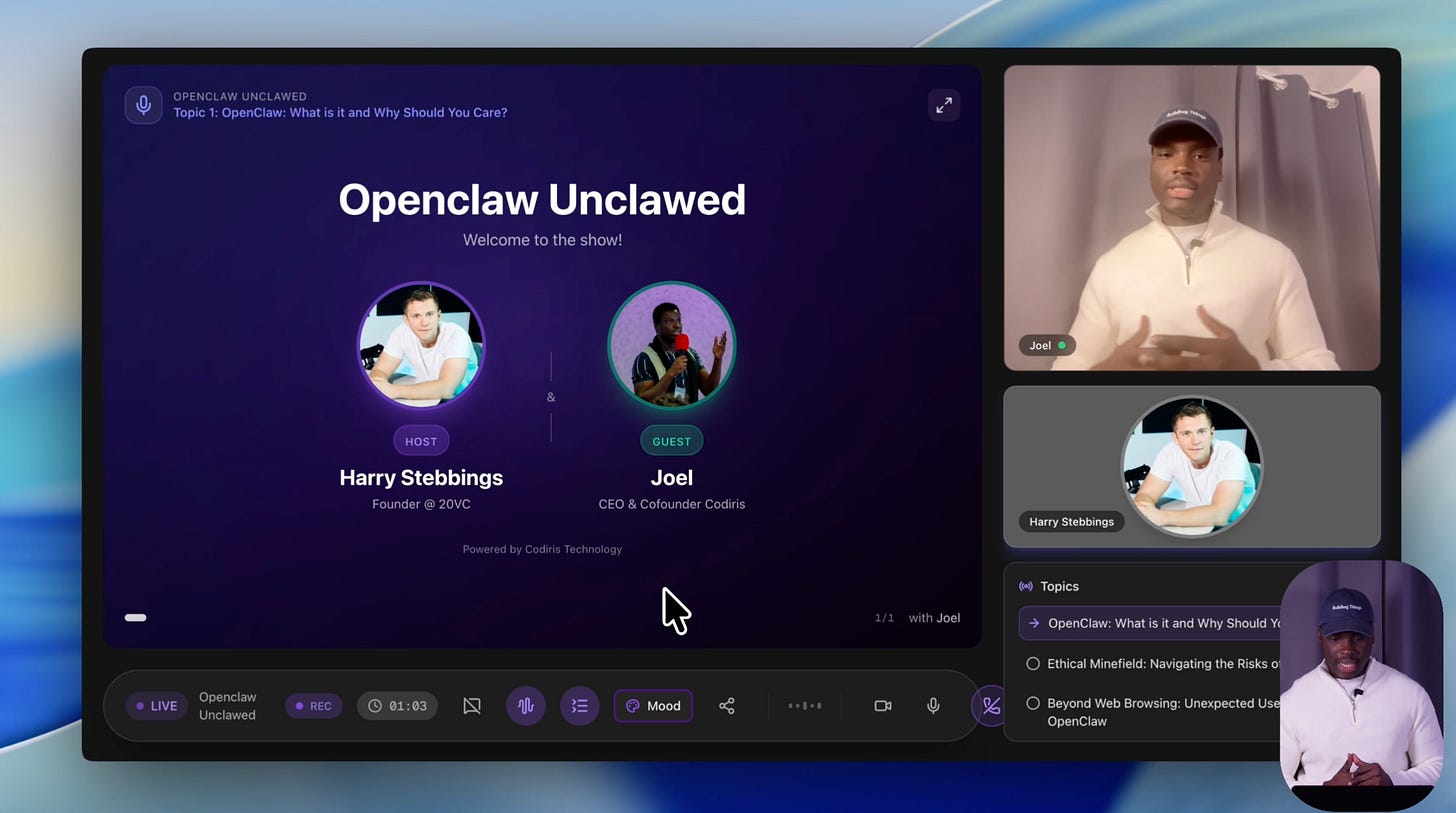
Task: Click the large Openclaw Unclawed stage heading
Action: [x=542, y=199]
